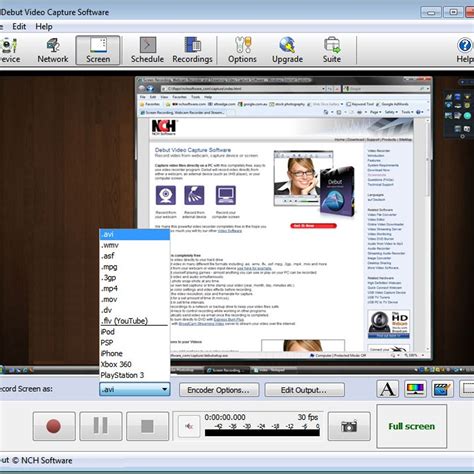The height and width of the screenshot is (474, 474).
Task: Open the Options toolbar icon
Action: 242,50
